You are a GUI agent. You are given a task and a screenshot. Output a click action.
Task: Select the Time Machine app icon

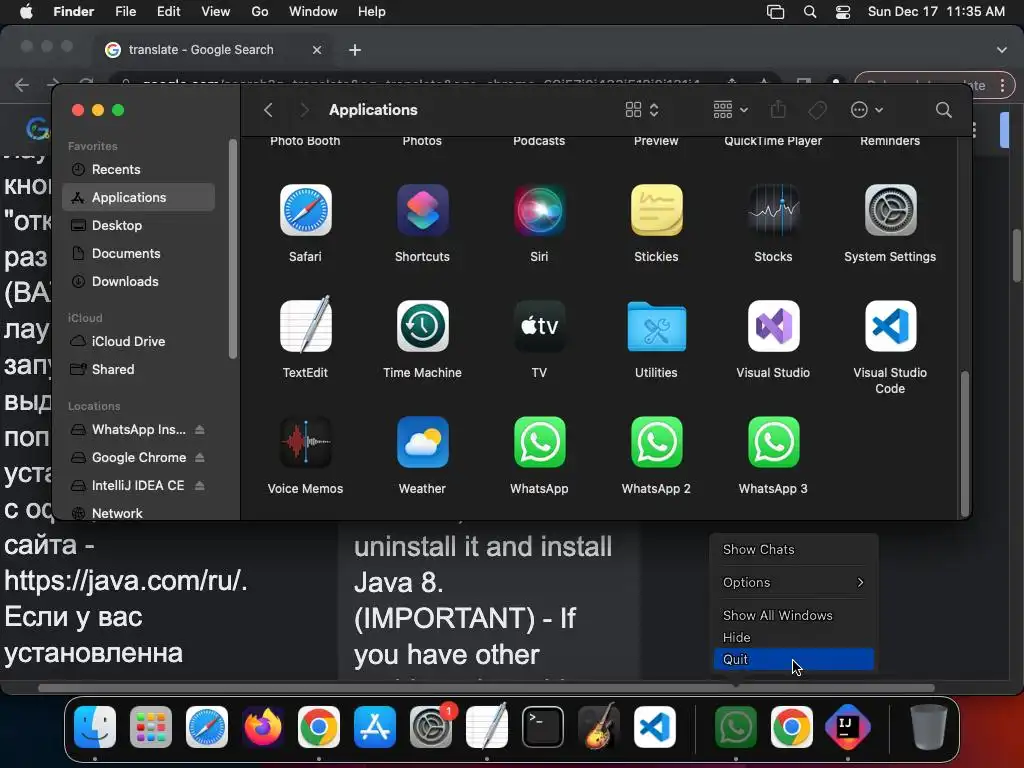coord(422,326)
